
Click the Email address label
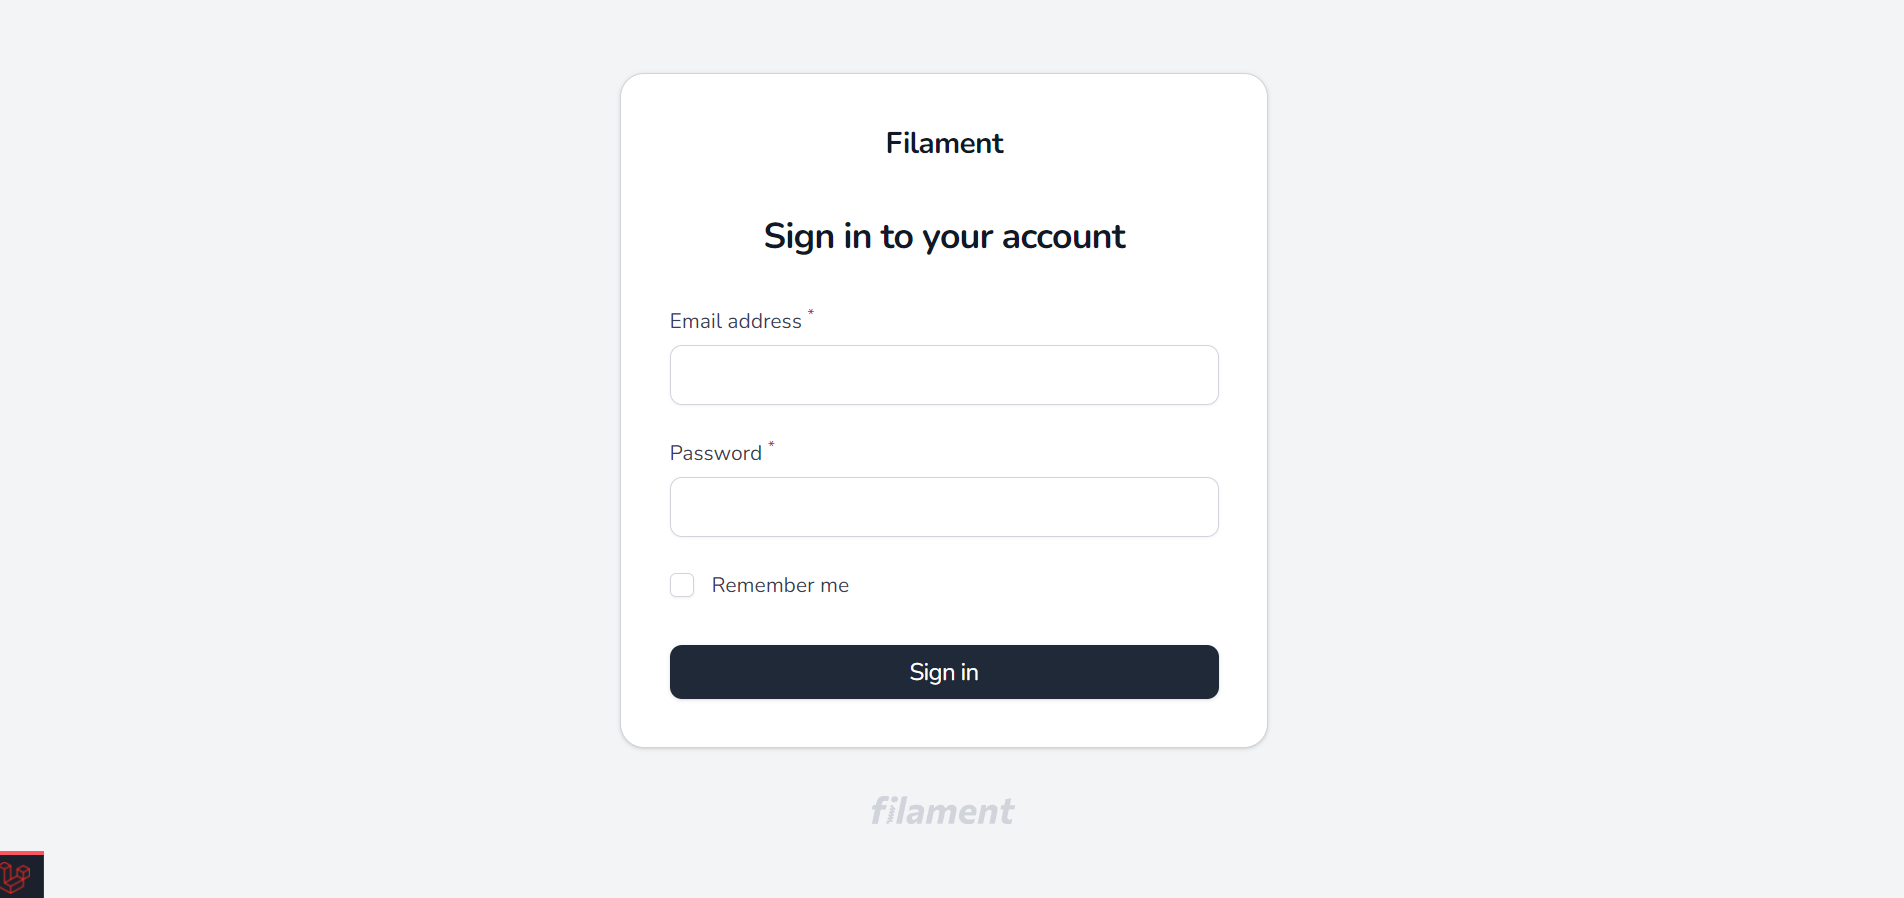click(736, 321)
